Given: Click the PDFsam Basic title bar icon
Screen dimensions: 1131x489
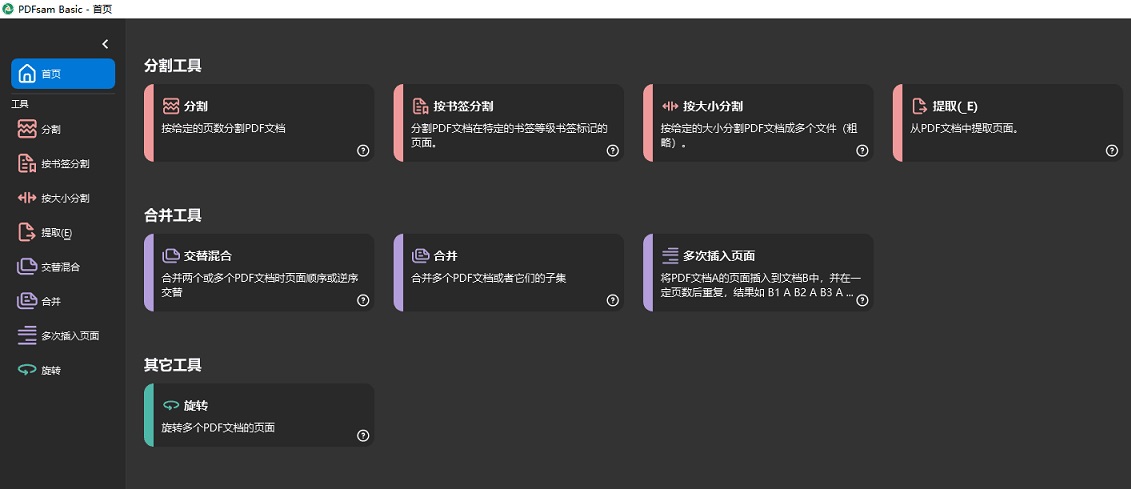Looking at the screenshot, I should pos(9,8).
